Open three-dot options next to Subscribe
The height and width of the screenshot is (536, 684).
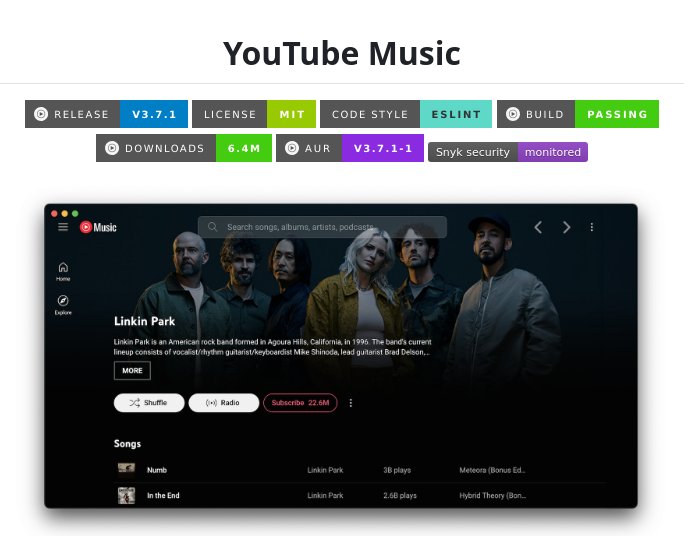point(351,403)
